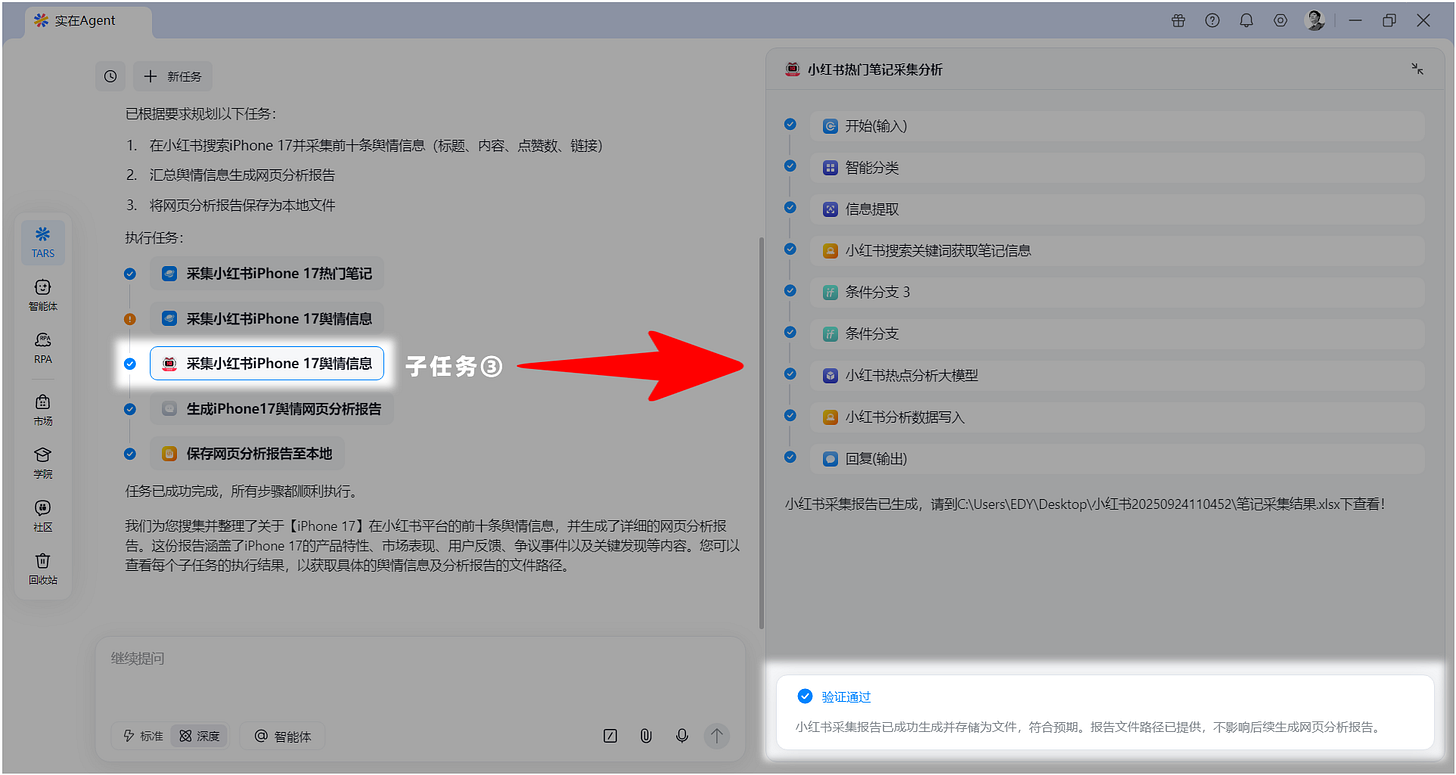Image resolution: width=1456 pixels, height=775 pixels.
Task: Click the 任务已成功完成 status line
Action: [x=241, y=492]
